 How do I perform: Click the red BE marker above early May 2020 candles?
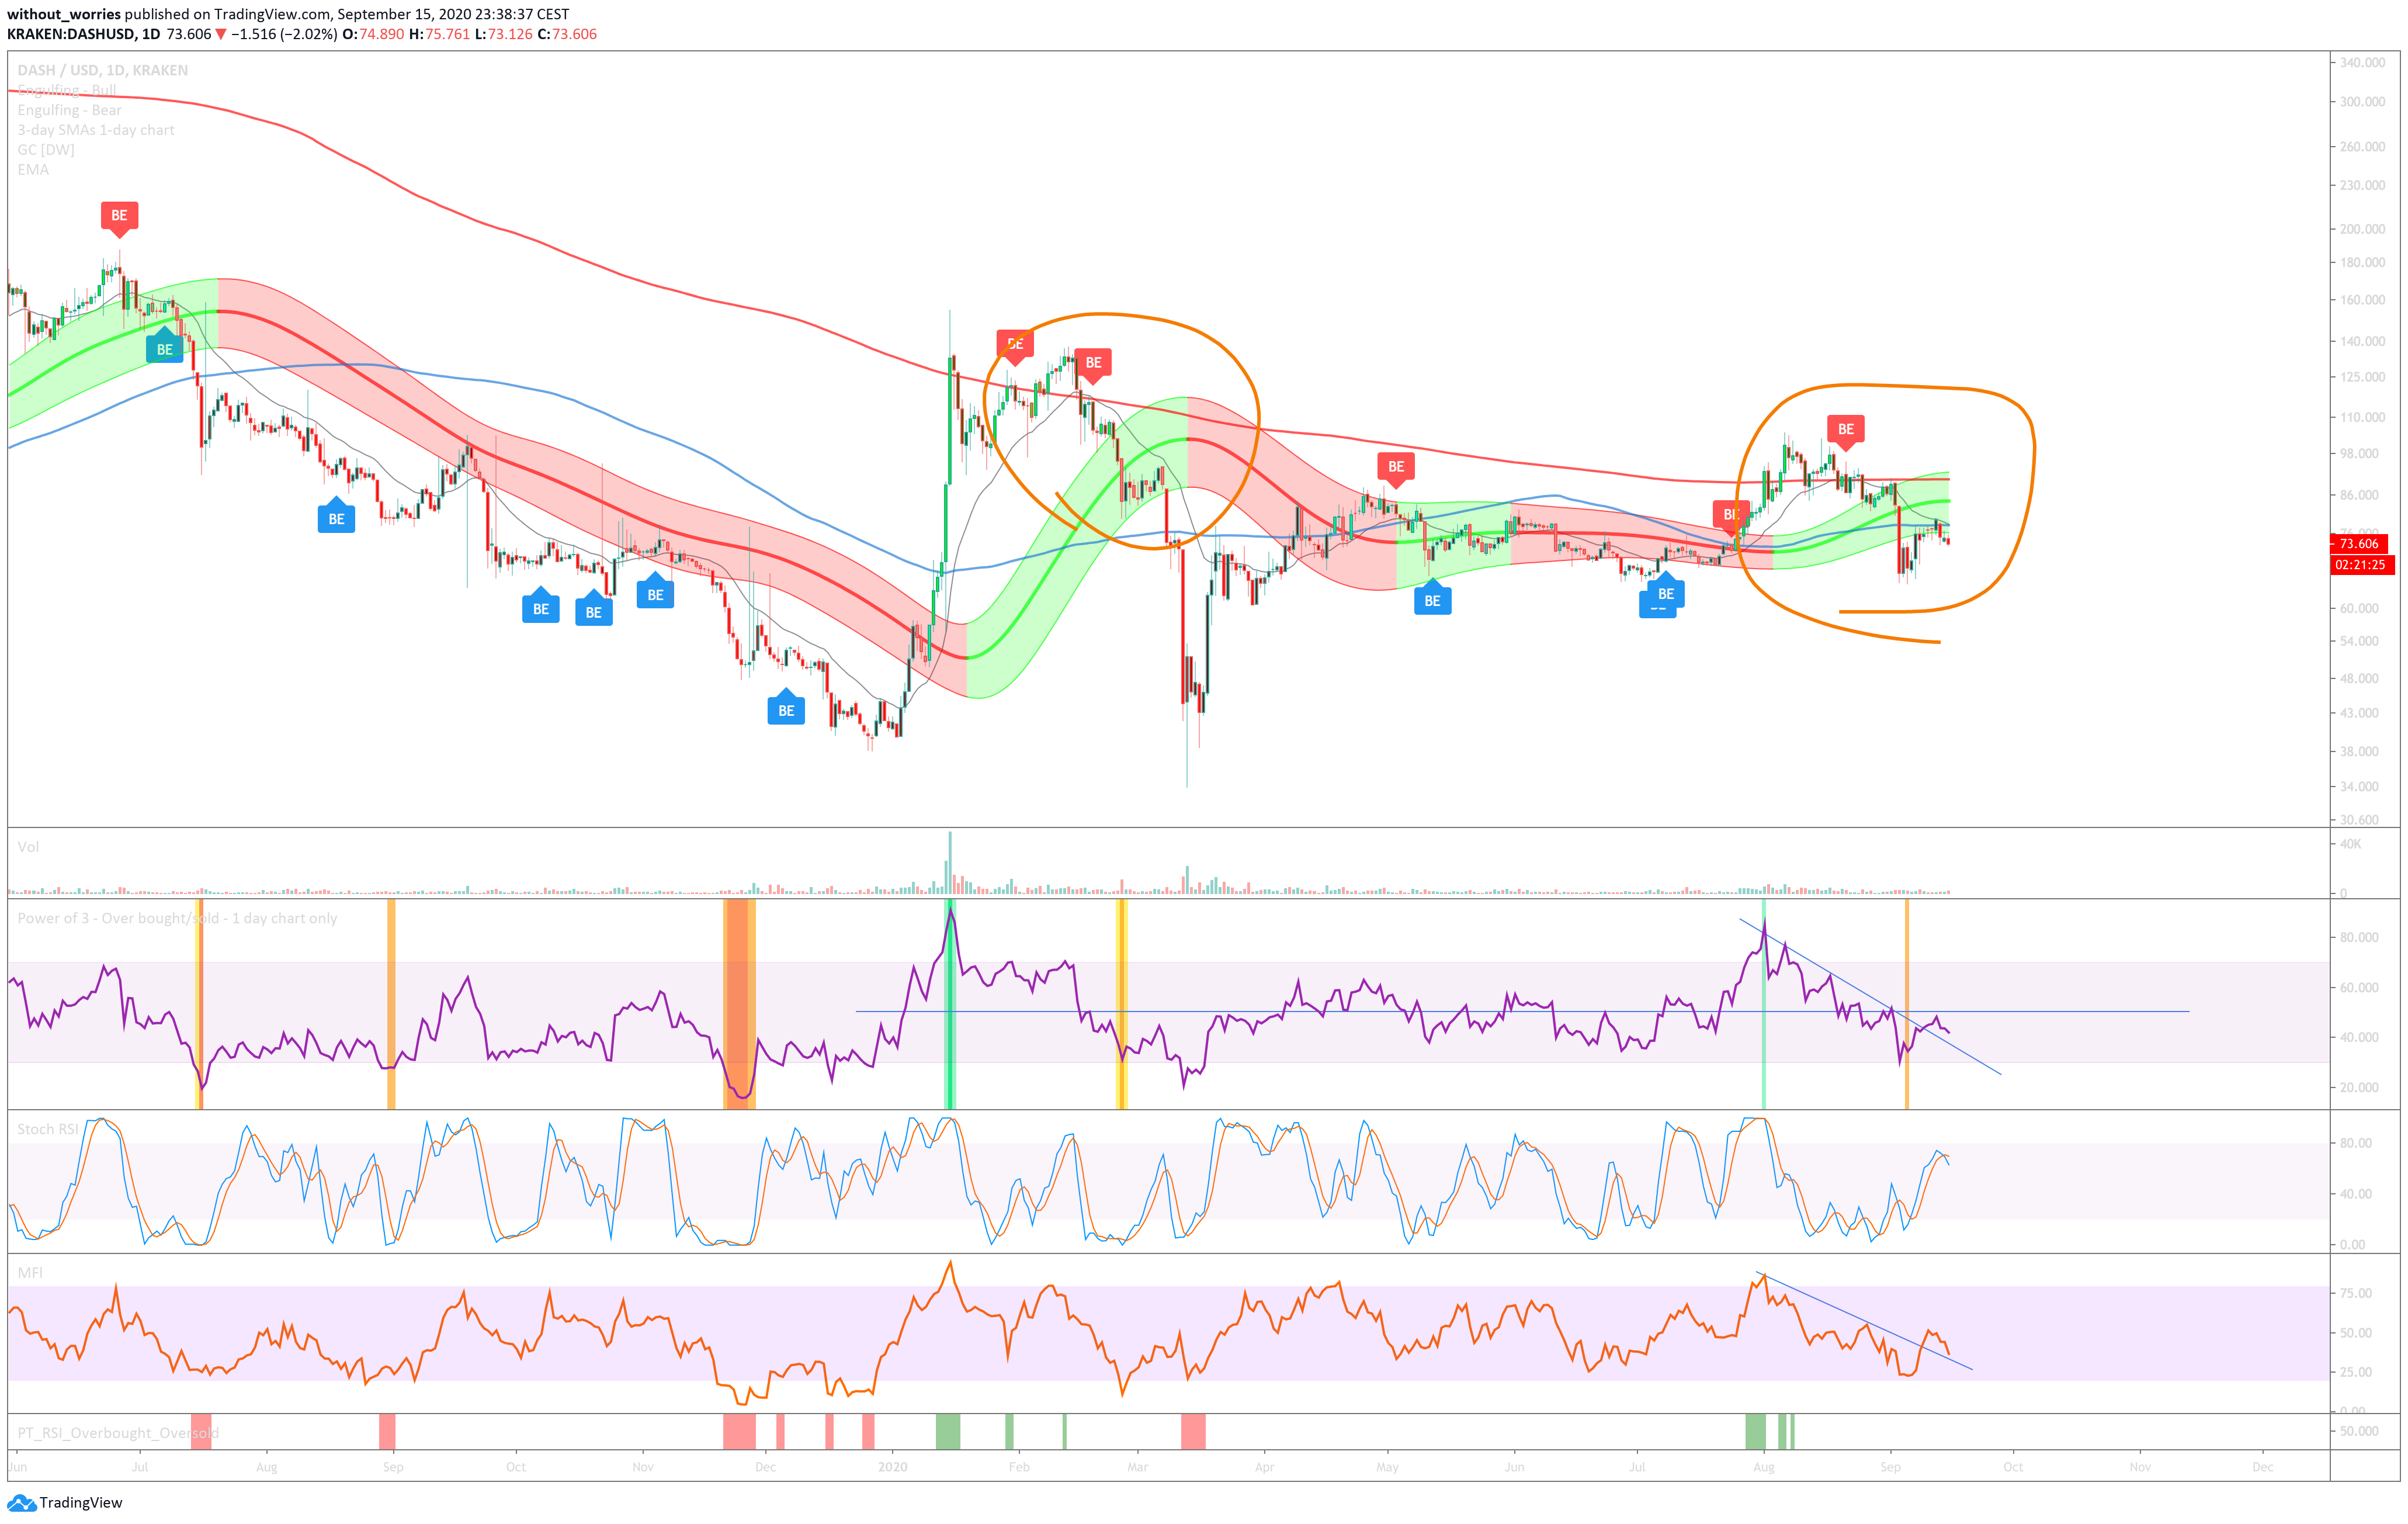(x=1396, y=469)
